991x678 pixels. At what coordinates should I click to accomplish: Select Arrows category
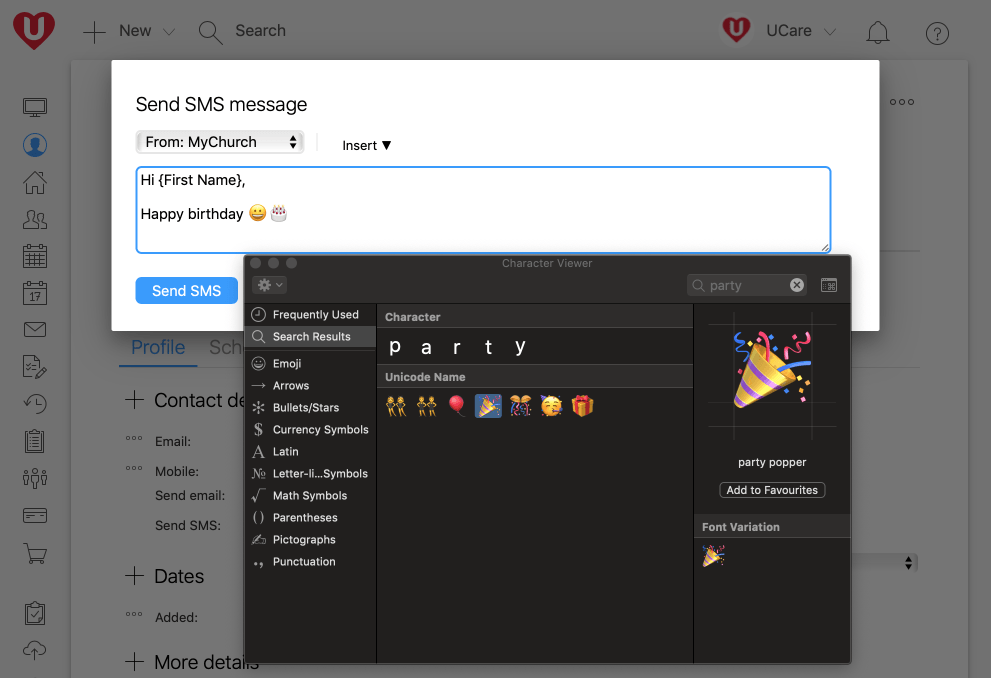[x=310, y=385]
